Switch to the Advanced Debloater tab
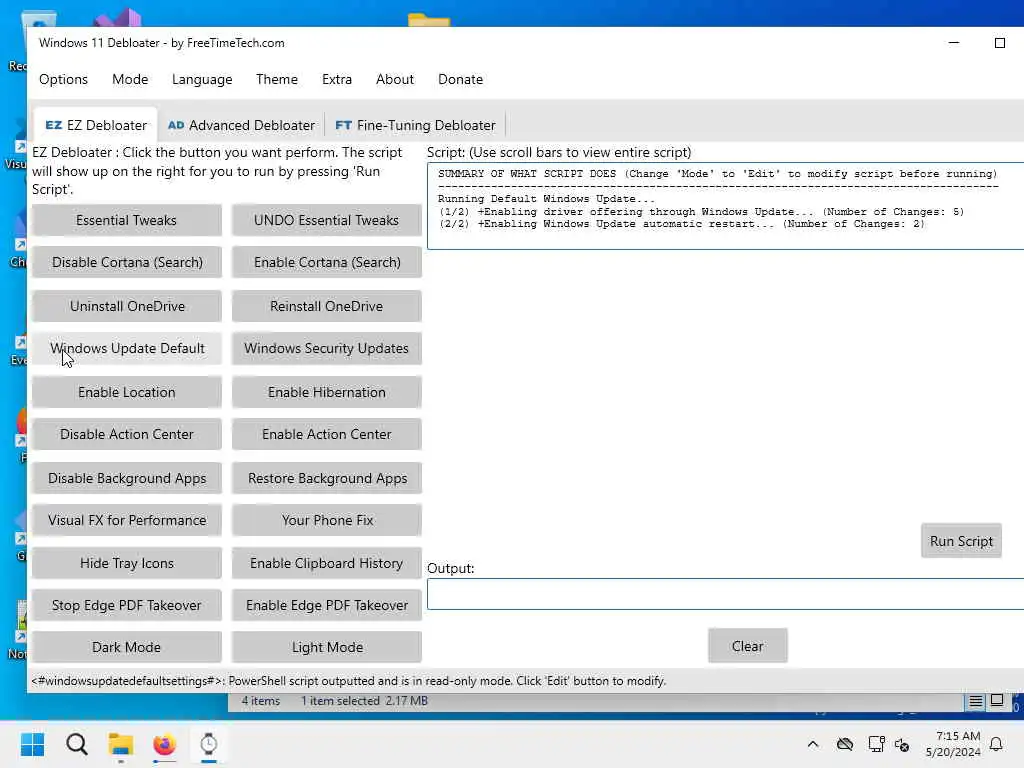The height and width of the screenshot is (768, 1024). 242,125
